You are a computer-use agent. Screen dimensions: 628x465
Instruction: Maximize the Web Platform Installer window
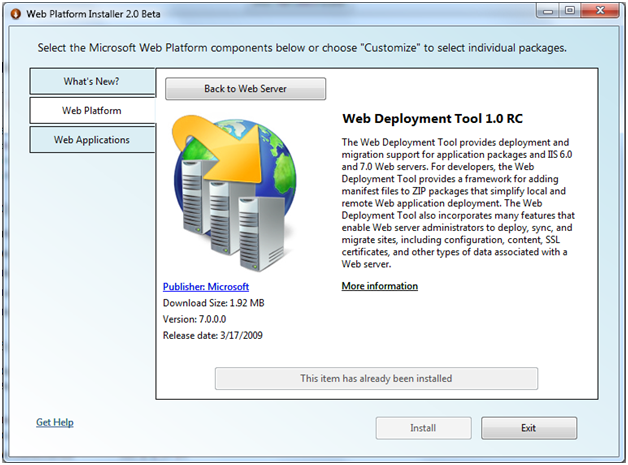570,11
